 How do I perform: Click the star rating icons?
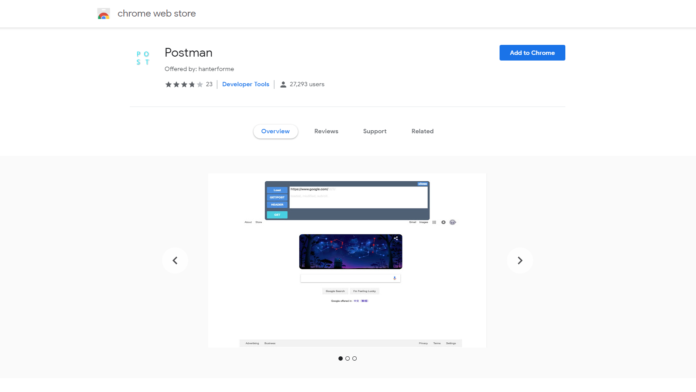[184, 84]
